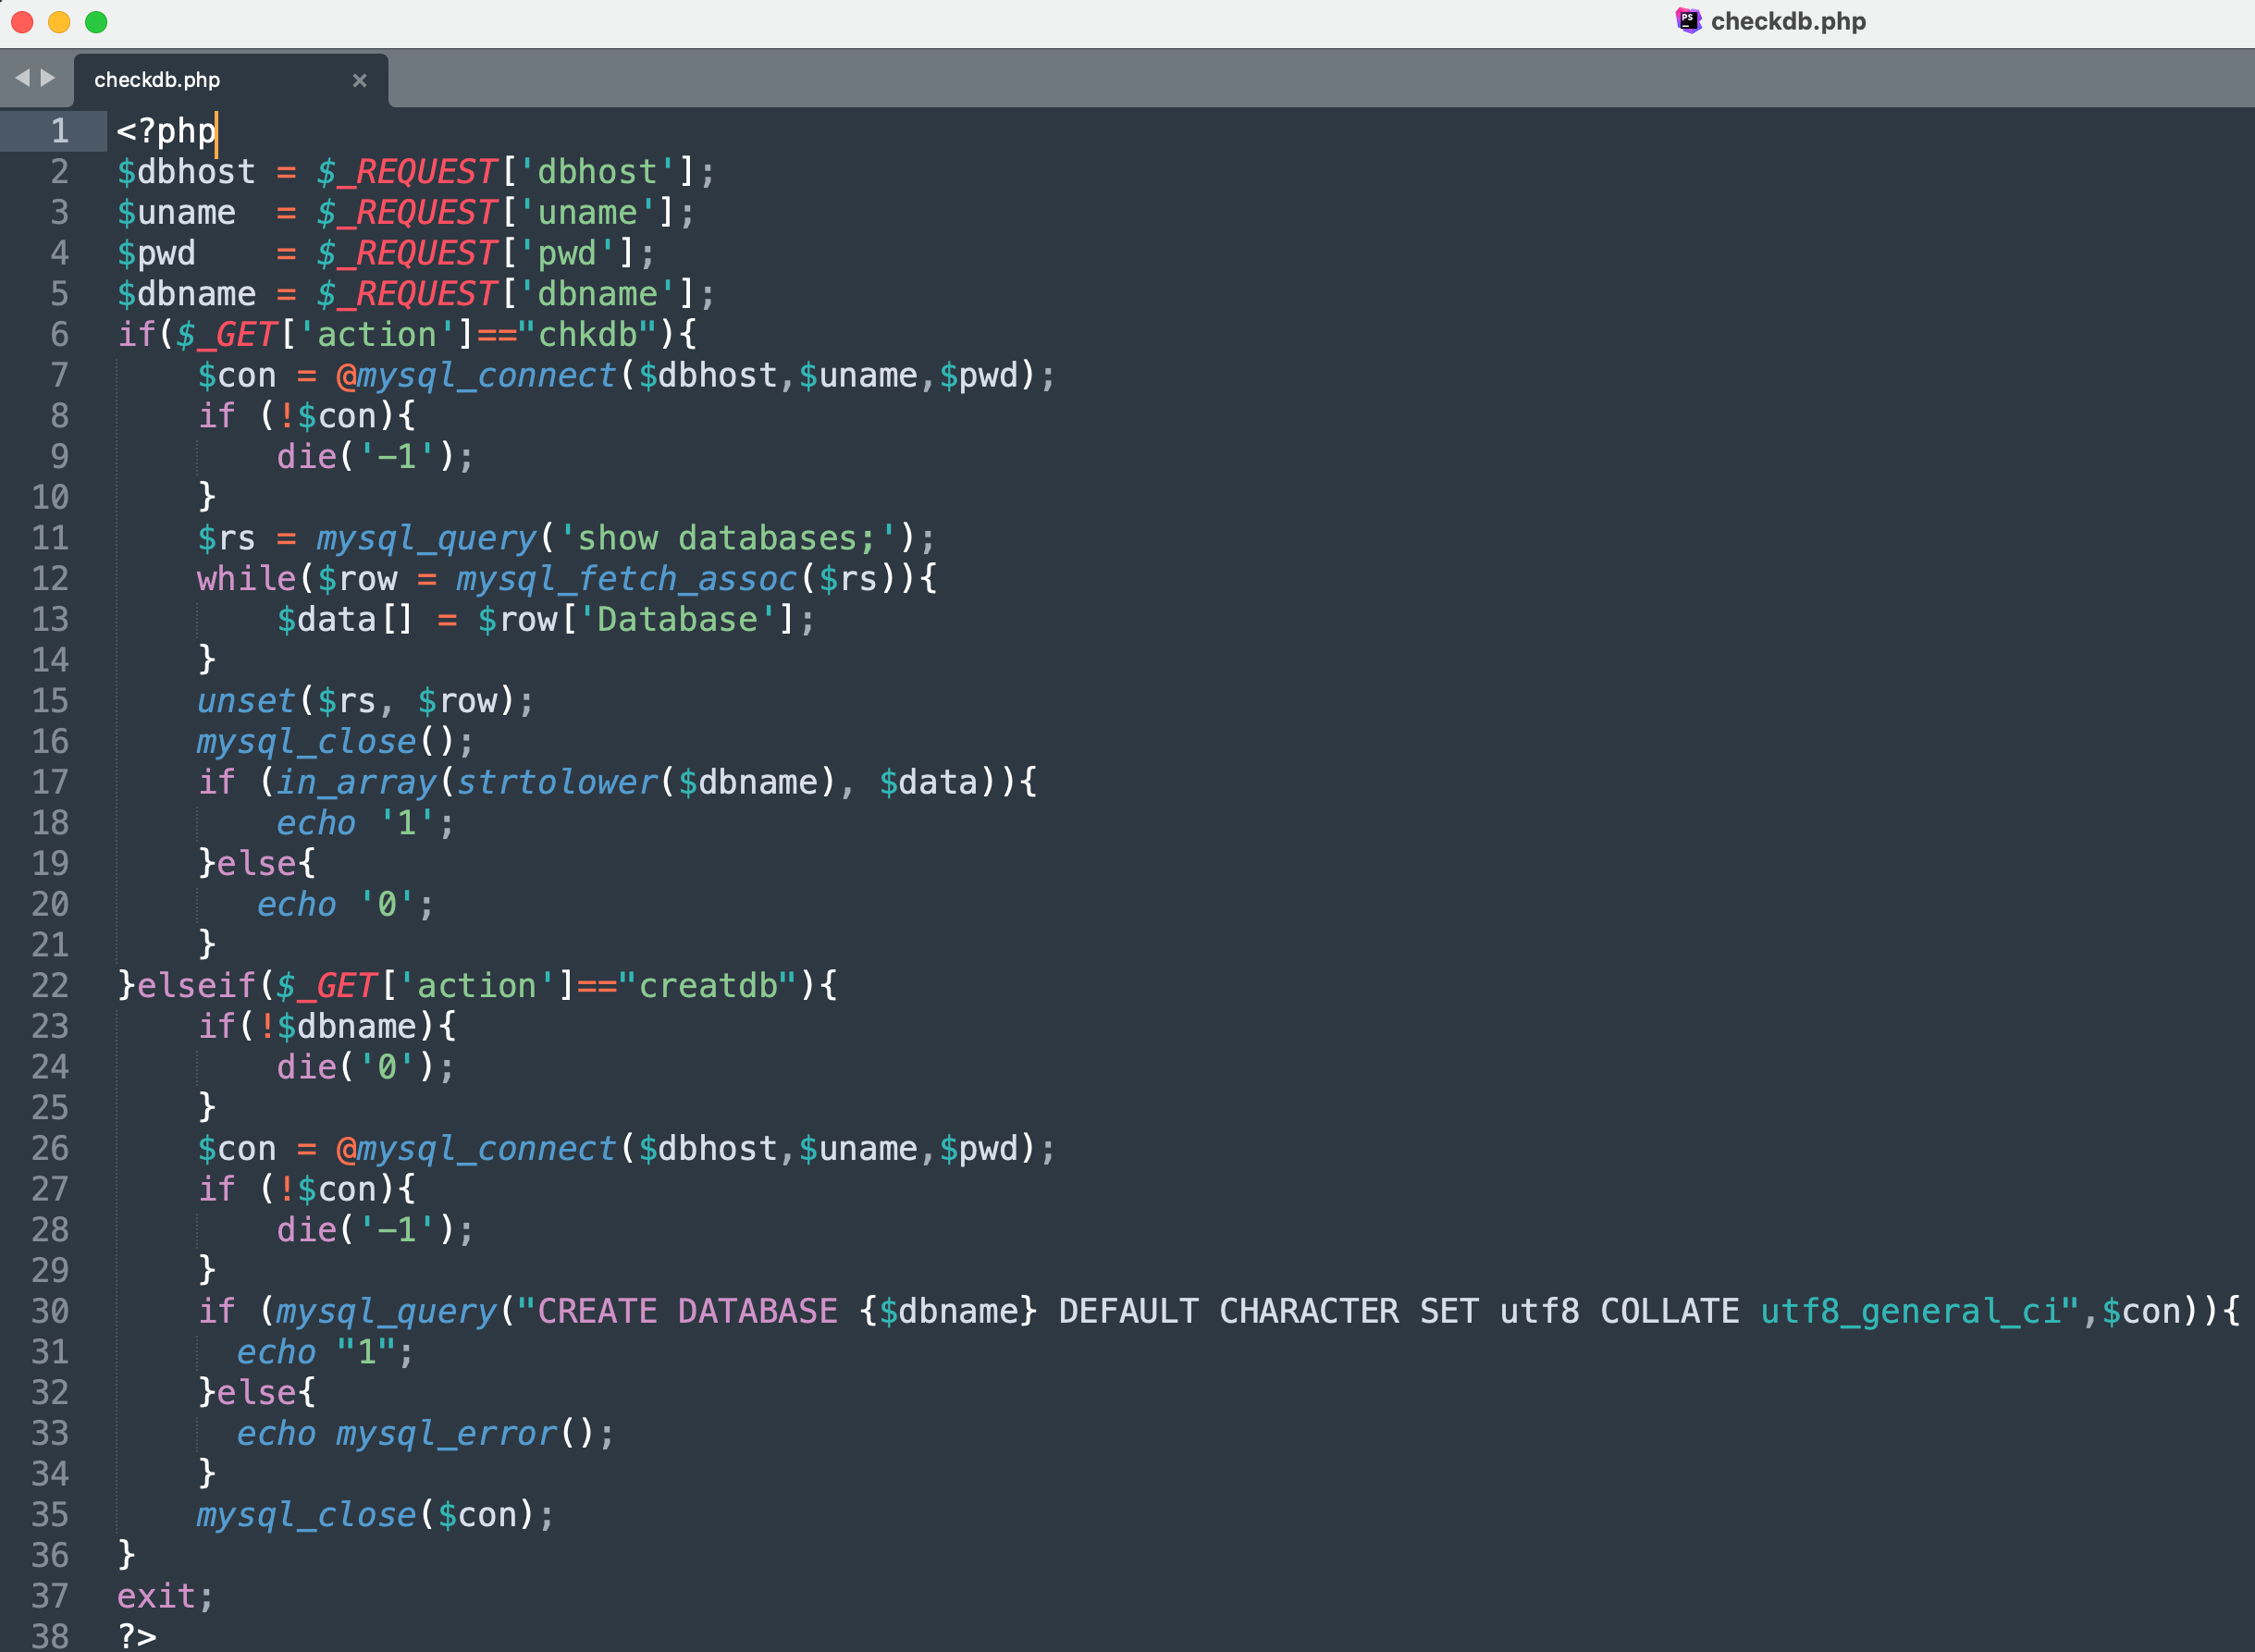Place cursor on mysql_fetch_assoc function call
The image size is (2255, 1652).
pos(626,579)
